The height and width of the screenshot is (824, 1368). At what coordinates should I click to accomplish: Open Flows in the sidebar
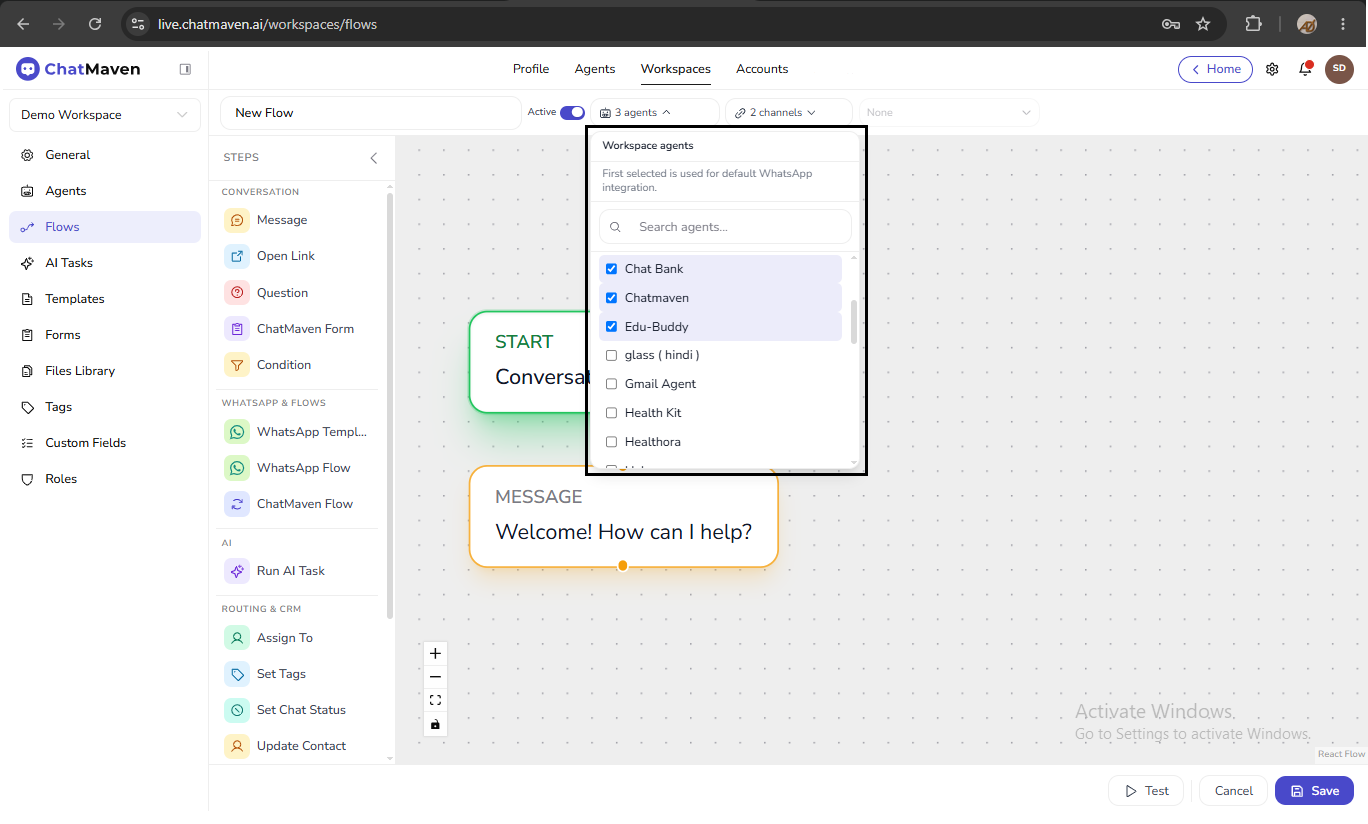105,227
